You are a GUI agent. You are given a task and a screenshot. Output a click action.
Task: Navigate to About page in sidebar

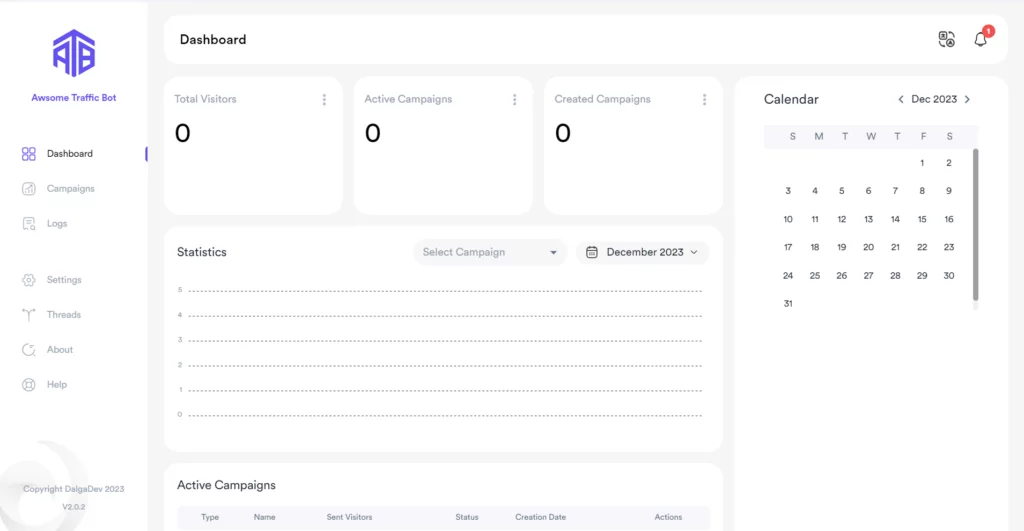pyautogui.click(x=60, y=350)
